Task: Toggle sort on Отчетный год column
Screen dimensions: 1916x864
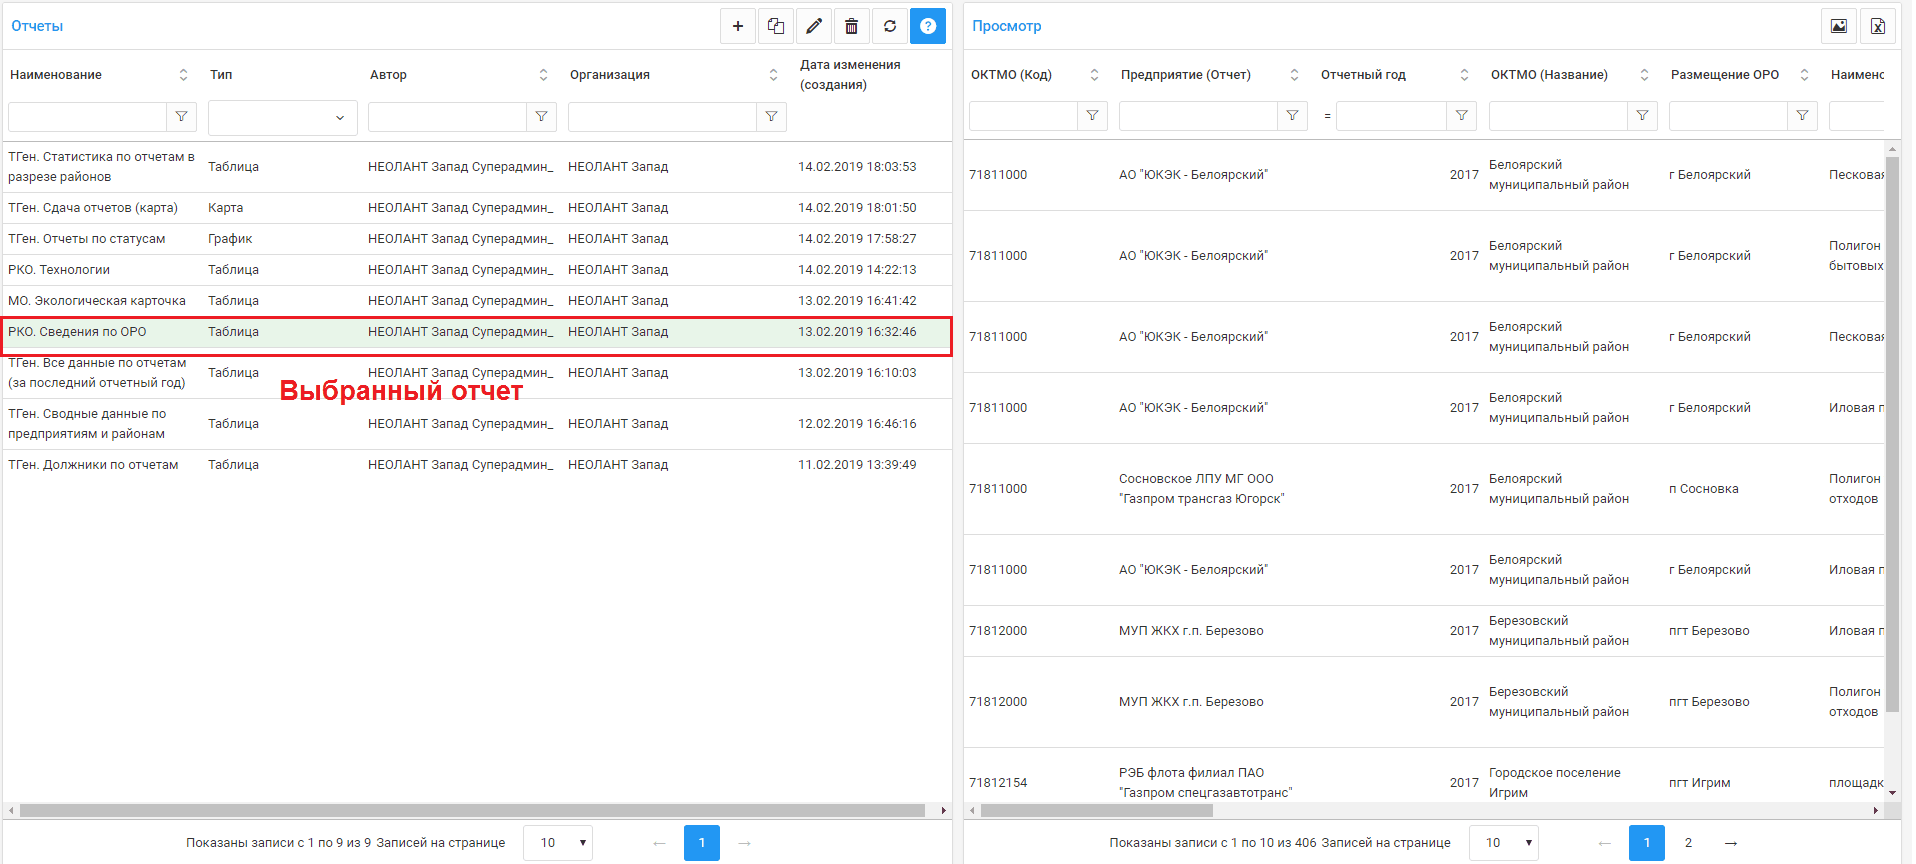Action: point(1464,75)
